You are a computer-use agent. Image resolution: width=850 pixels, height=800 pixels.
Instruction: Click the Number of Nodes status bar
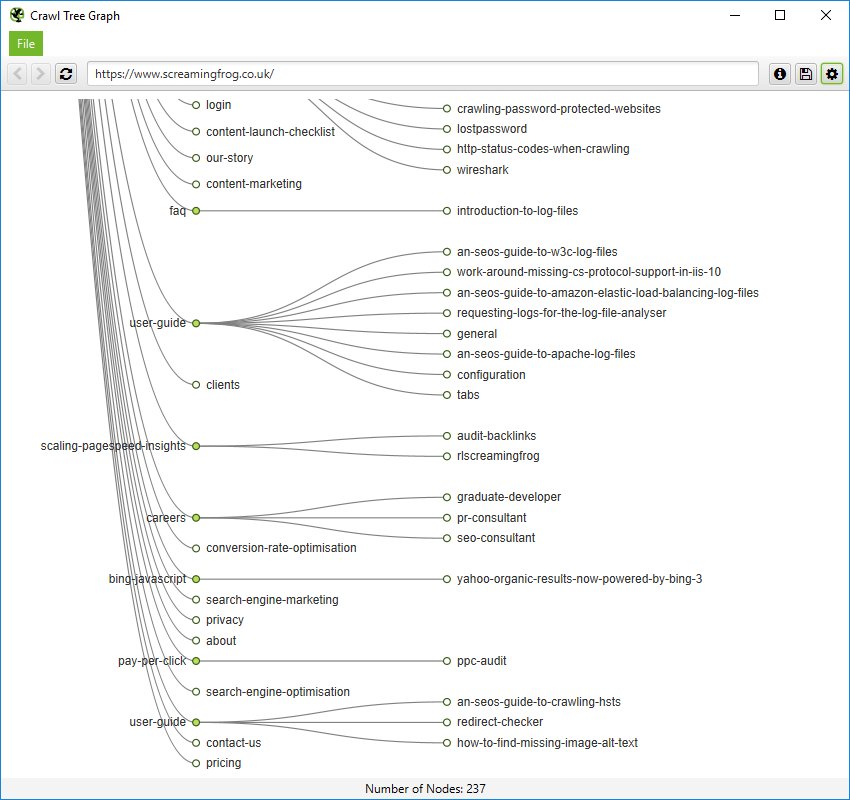425,786
